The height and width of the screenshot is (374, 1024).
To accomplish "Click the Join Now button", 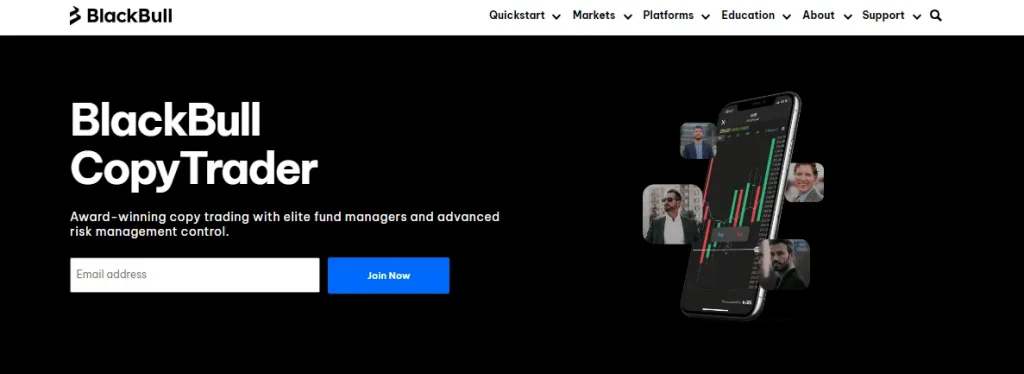I will pos(389,275).
